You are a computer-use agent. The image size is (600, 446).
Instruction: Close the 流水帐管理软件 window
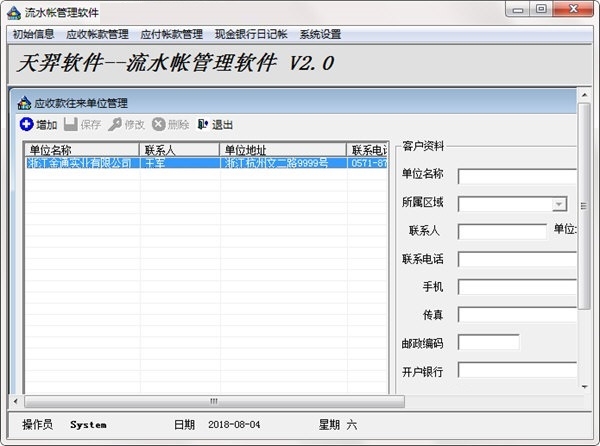[x=573, y=9]
